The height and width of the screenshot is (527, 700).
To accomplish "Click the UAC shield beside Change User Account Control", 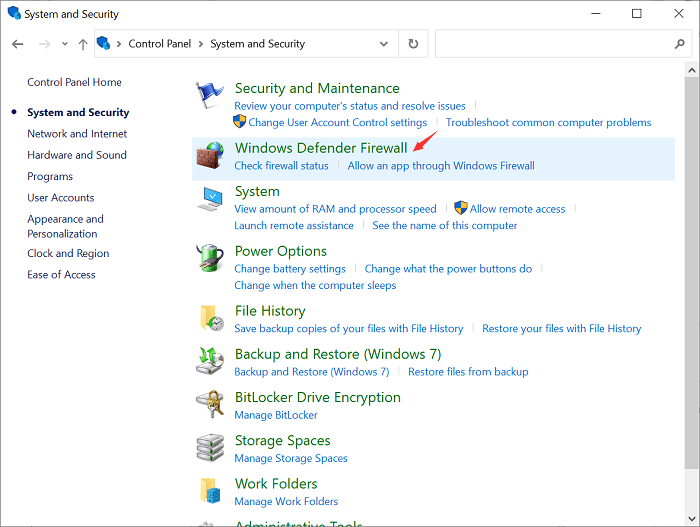I will (x=240, y=121).
